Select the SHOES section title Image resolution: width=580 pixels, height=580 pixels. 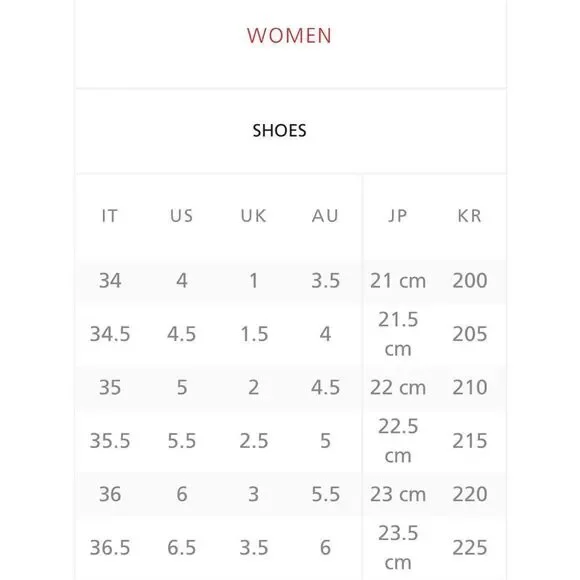[x=279, y=131]
